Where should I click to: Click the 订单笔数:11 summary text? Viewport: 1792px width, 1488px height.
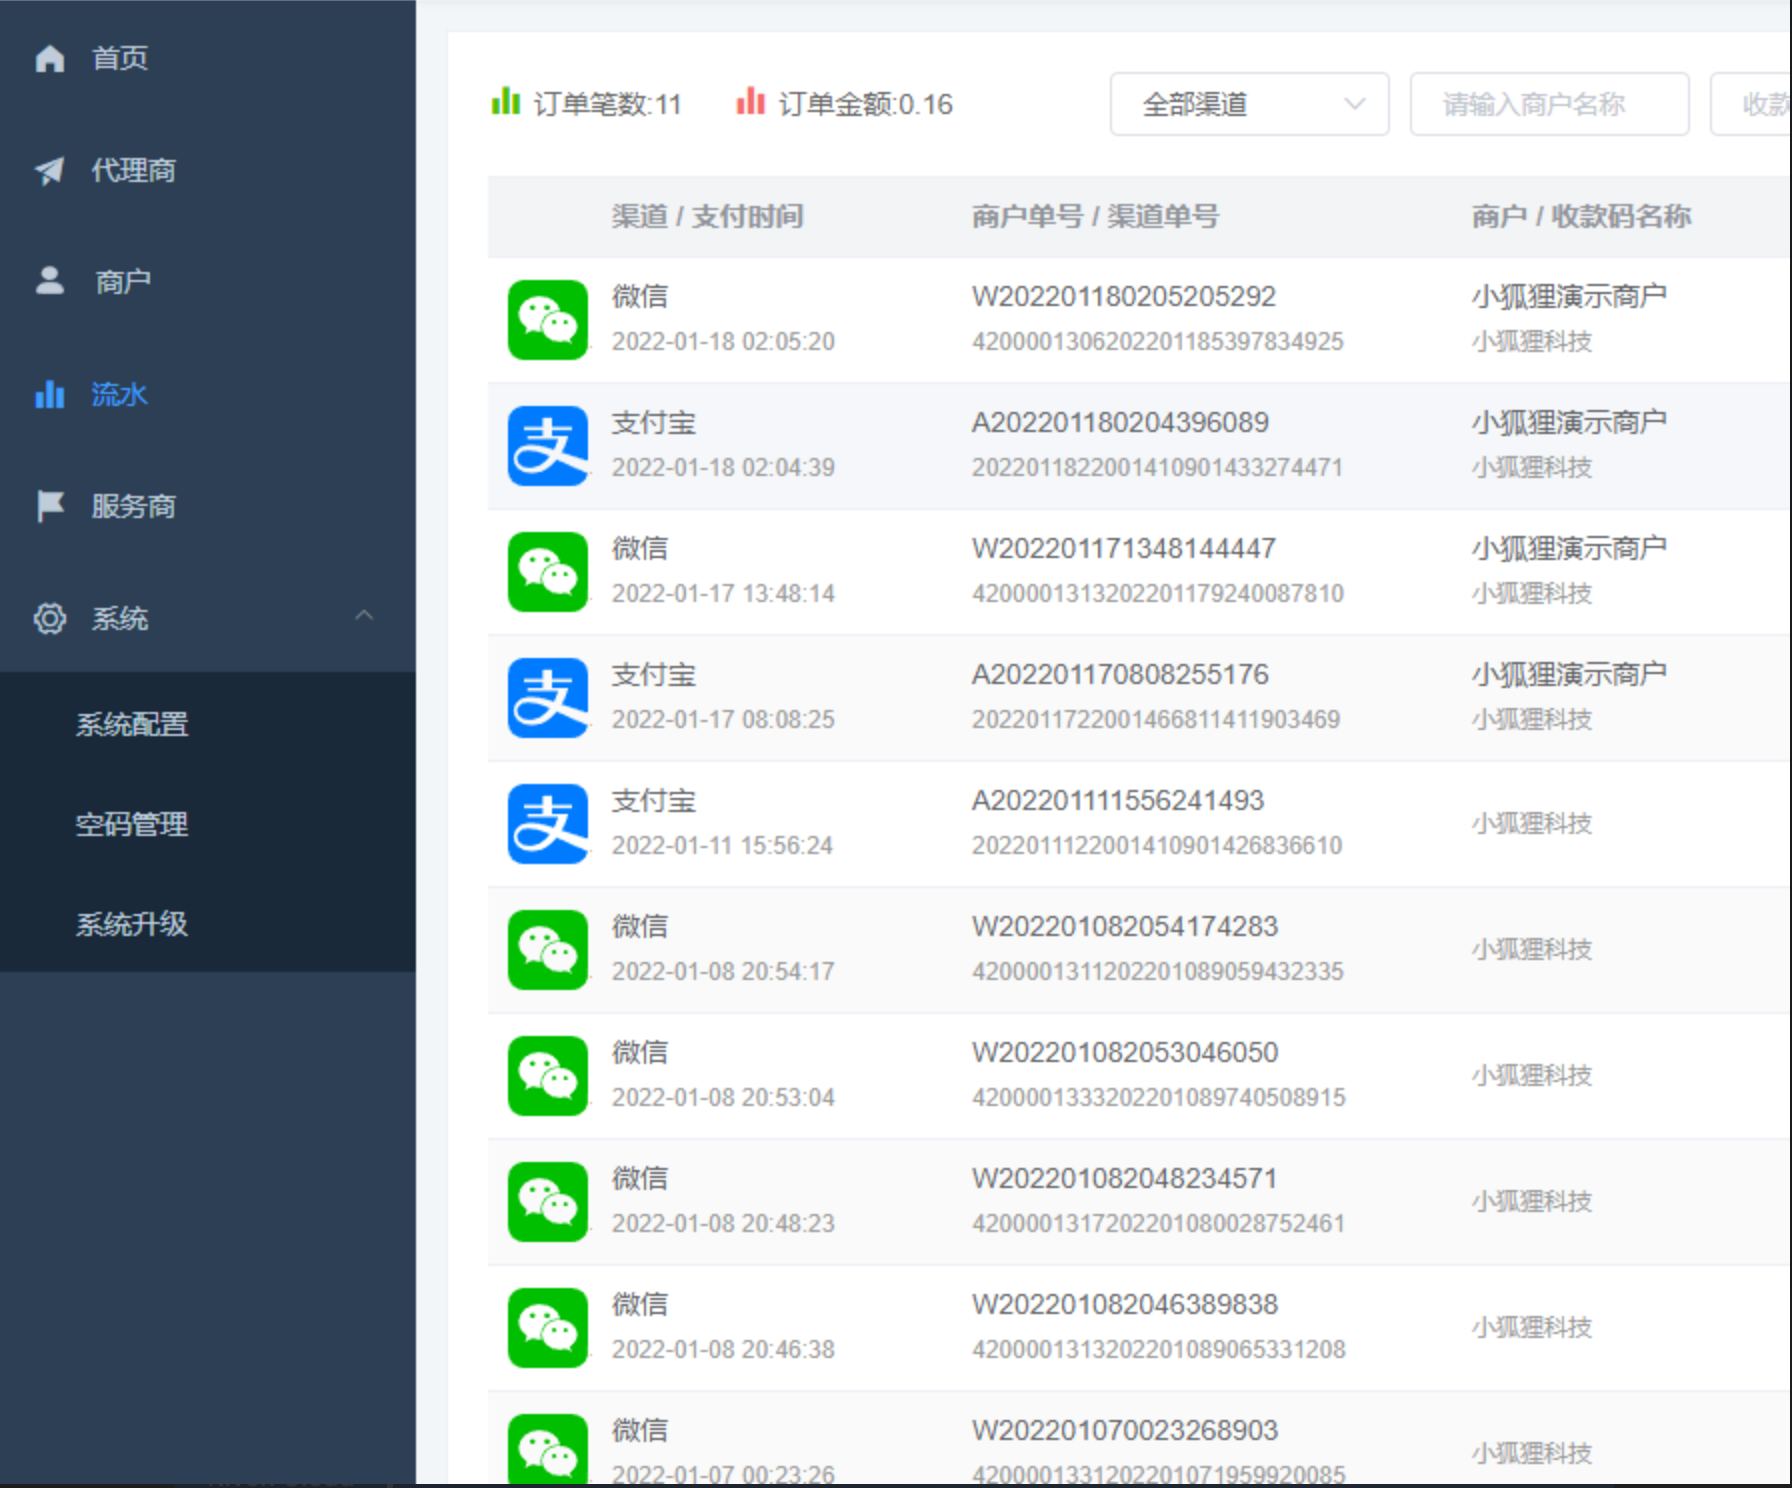(x=607, y=104)
